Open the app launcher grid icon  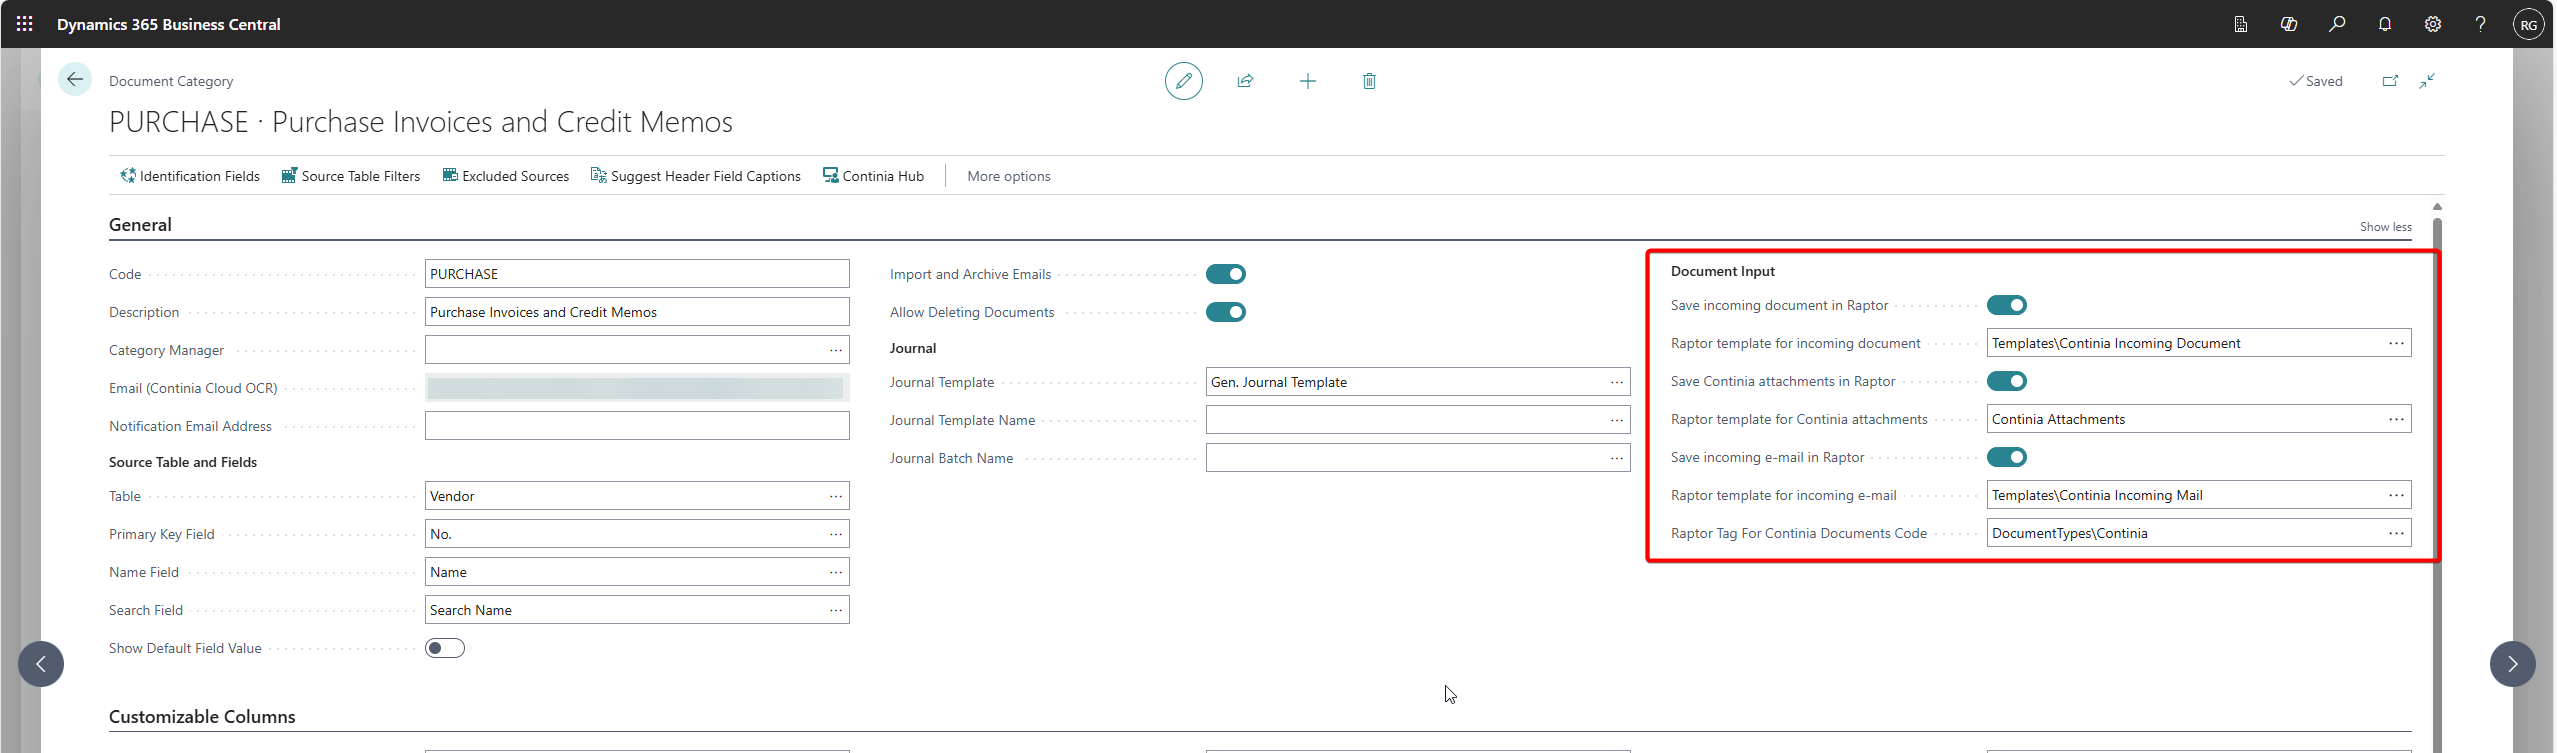[25, 24]
